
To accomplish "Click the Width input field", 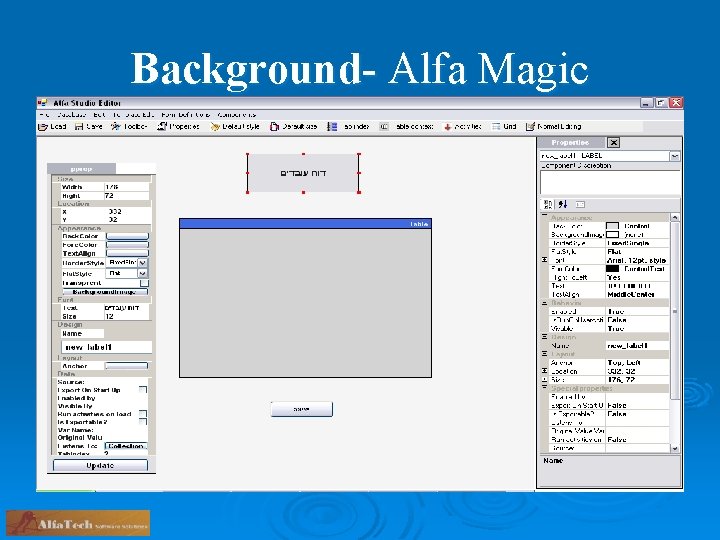I will (126, 187).
